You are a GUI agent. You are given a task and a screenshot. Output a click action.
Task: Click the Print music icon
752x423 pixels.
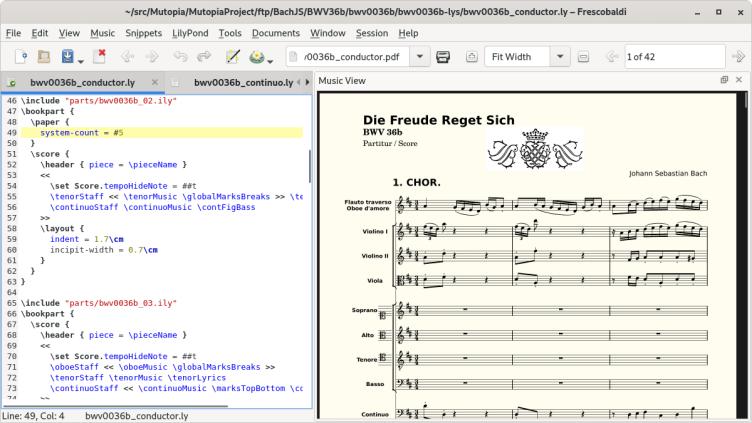443,57
